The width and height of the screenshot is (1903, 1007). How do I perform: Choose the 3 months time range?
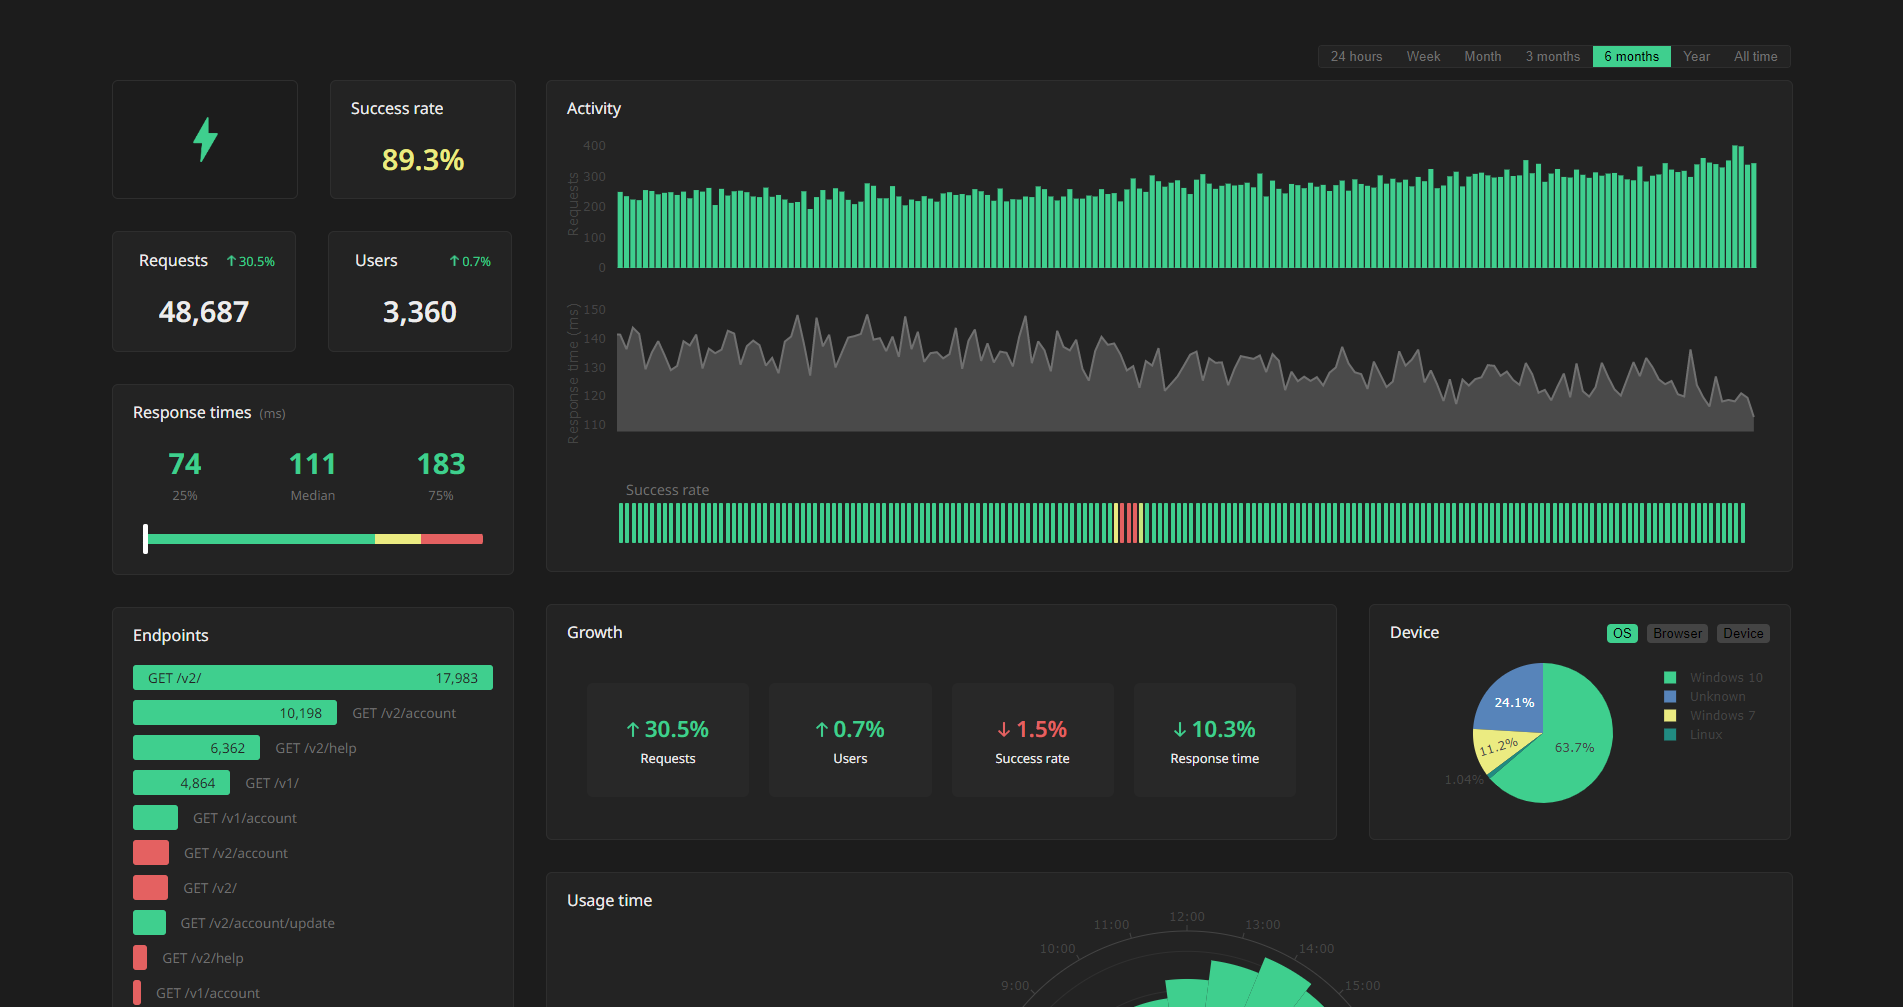coord(1552,57)
